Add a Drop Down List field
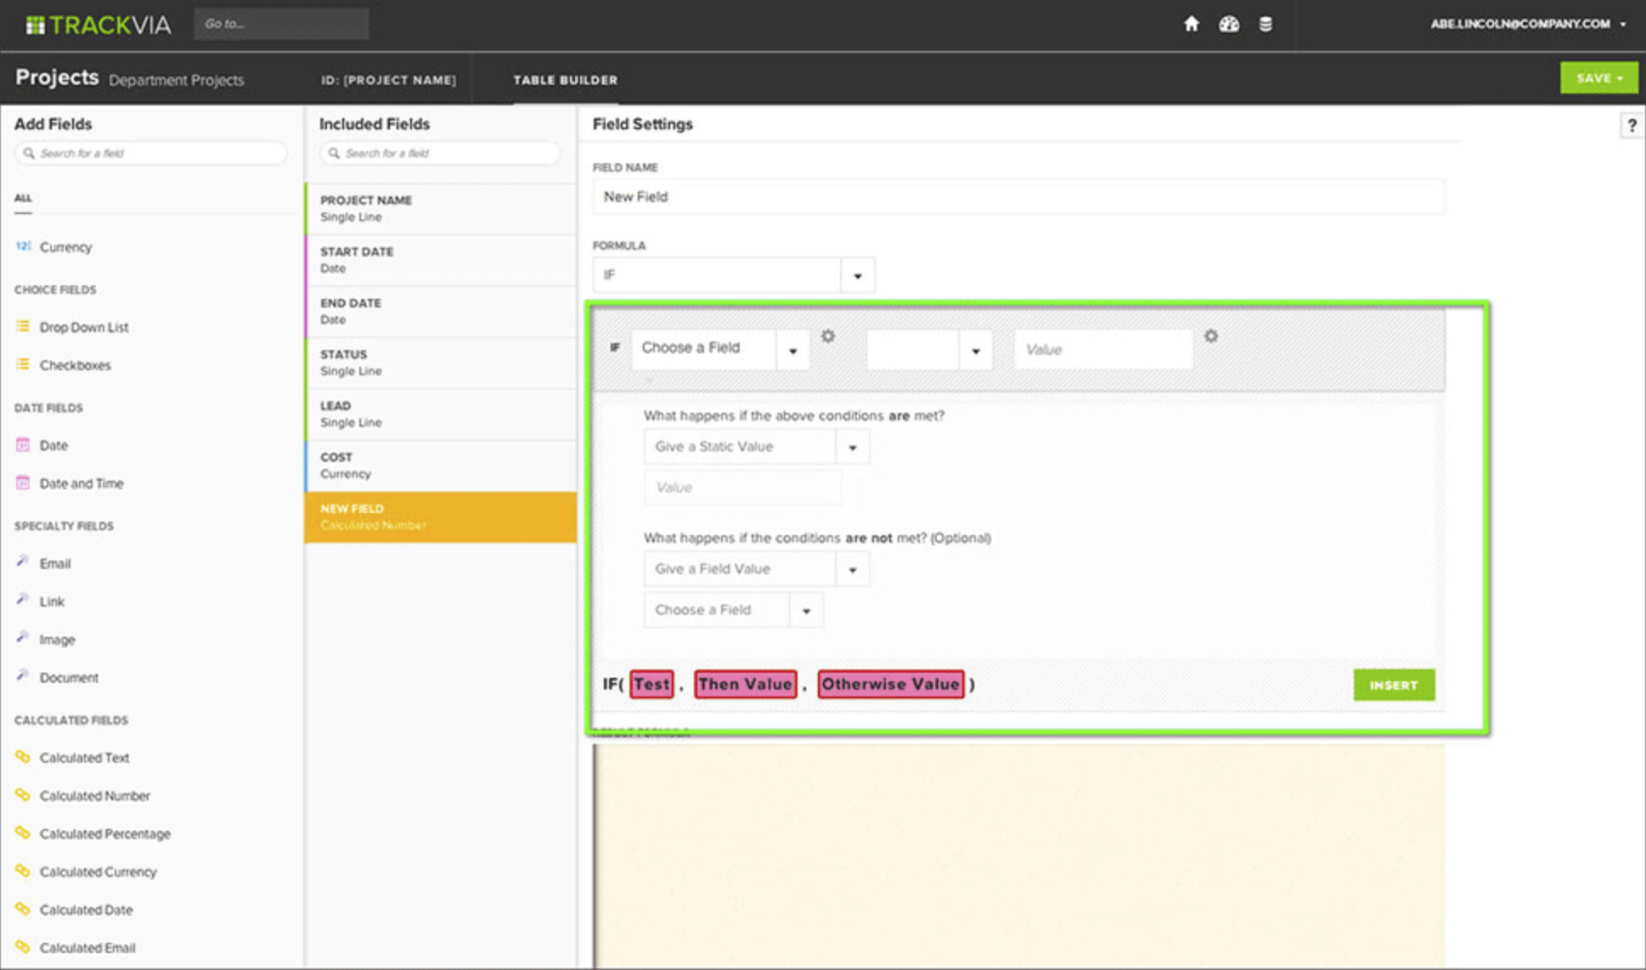 click(82, 327)
